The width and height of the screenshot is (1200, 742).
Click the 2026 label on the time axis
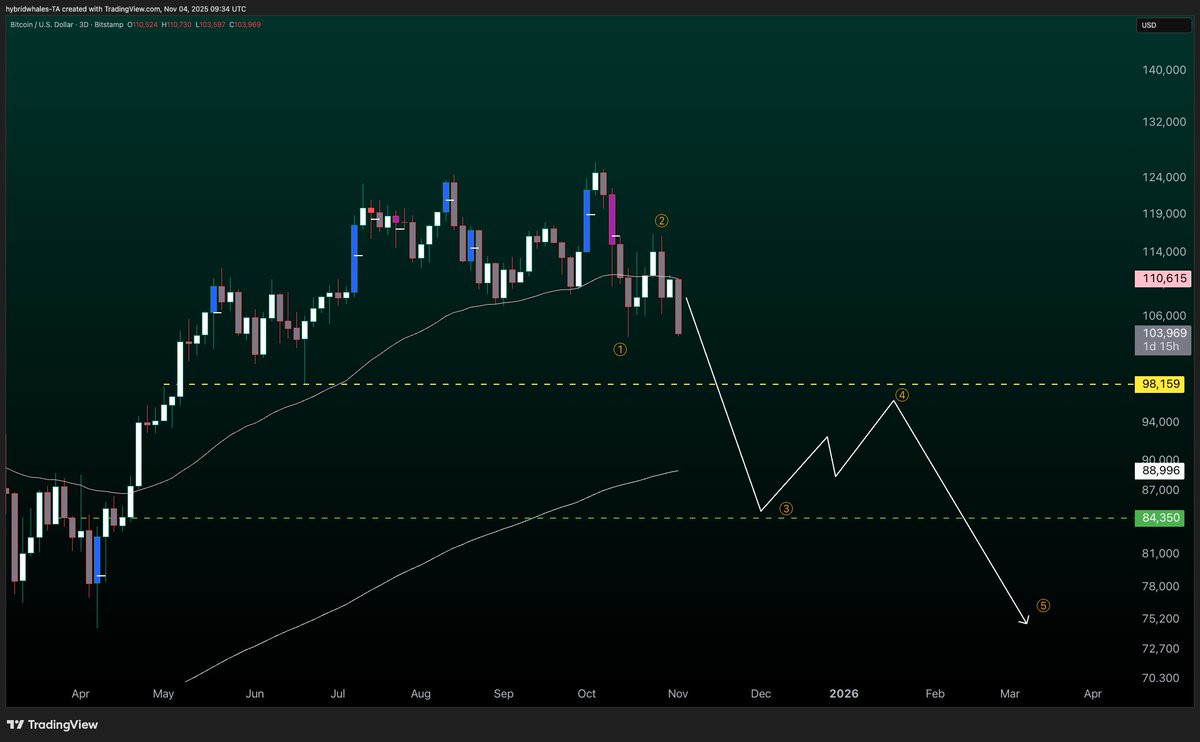844,693
